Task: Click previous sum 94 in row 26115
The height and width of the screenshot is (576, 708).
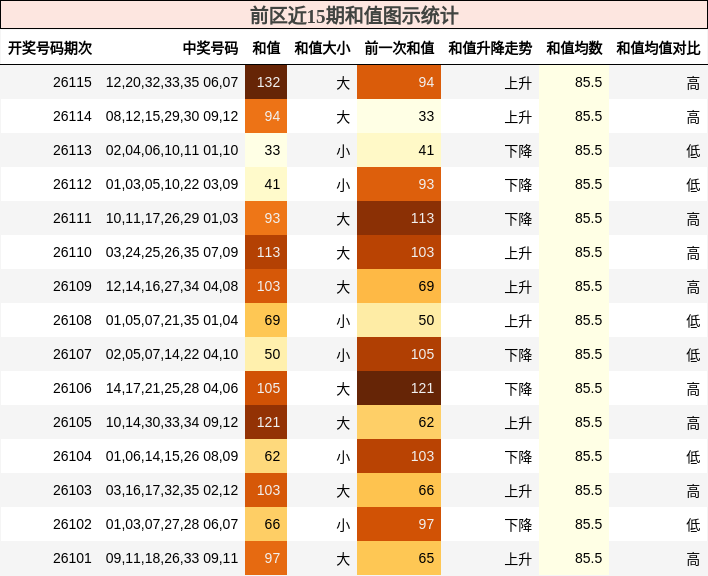Action: click(x=399, y=82)
